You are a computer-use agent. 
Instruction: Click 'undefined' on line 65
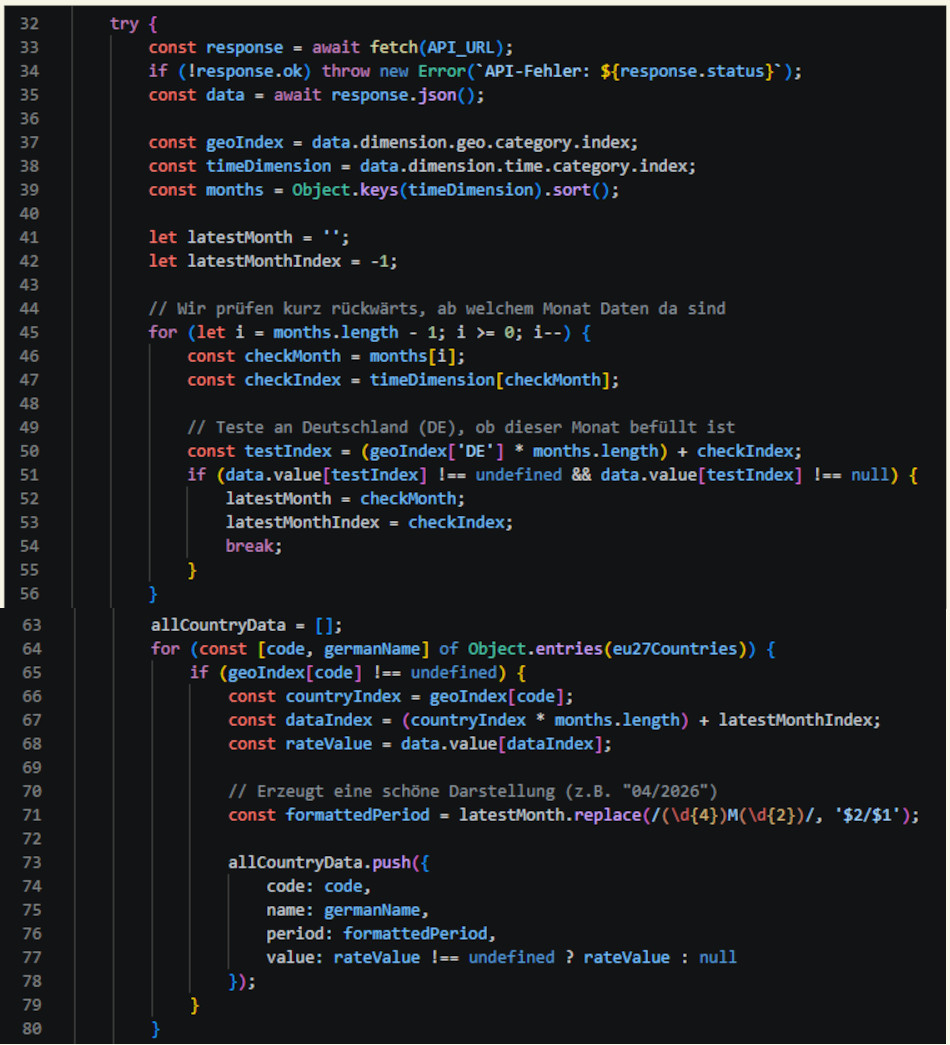(454, 672)
